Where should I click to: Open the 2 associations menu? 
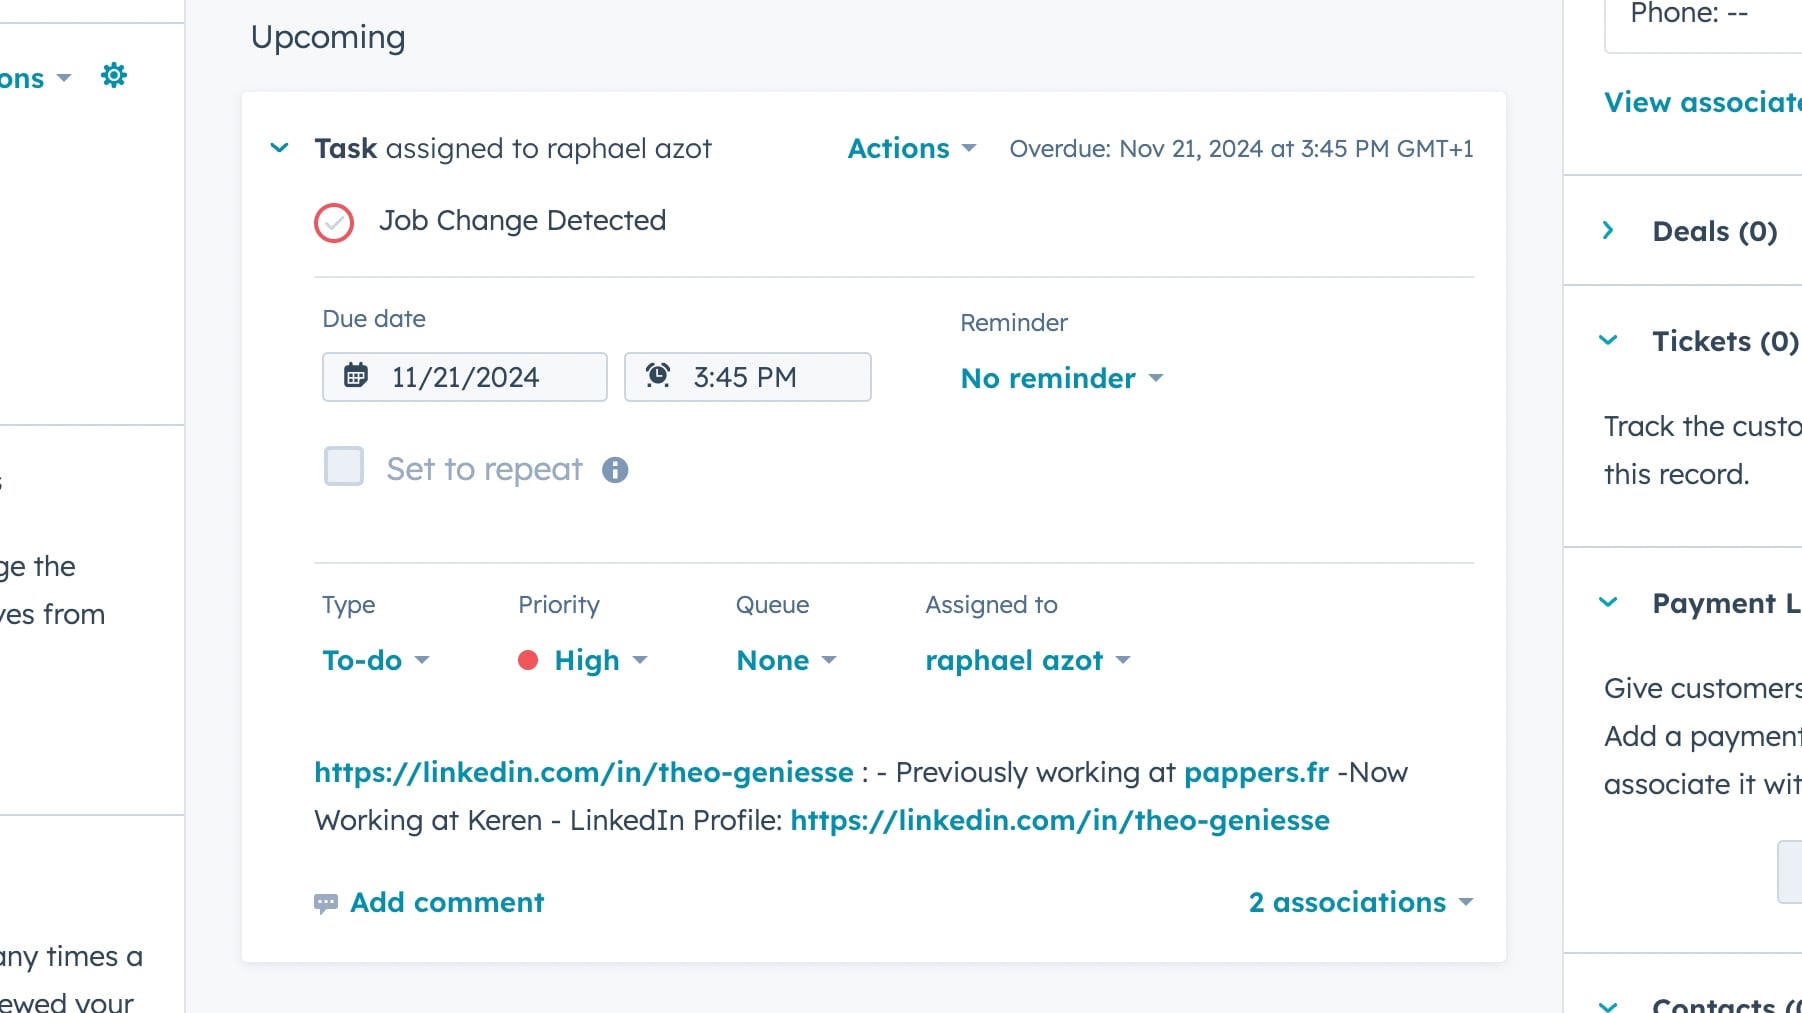[x=1360, y=902]
